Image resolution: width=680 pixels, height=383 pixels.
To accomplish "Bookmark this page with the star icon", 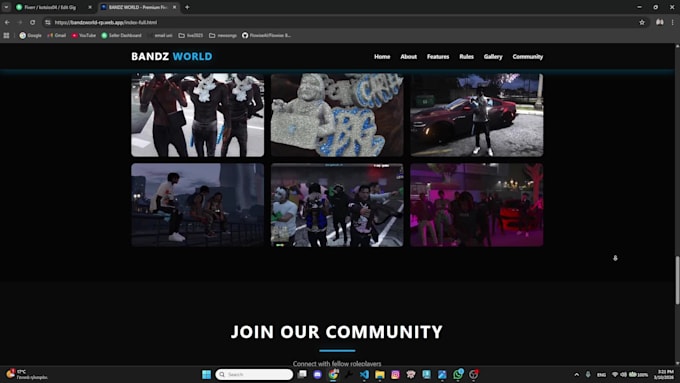I will [642, 22].
